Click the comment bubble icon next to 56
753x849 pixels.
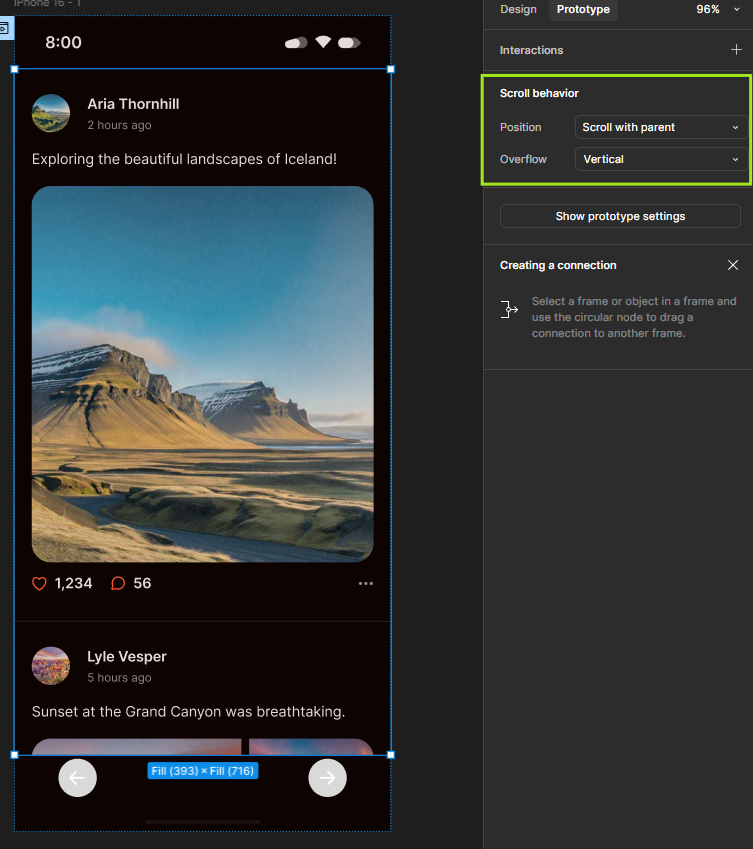pos(118,583)
